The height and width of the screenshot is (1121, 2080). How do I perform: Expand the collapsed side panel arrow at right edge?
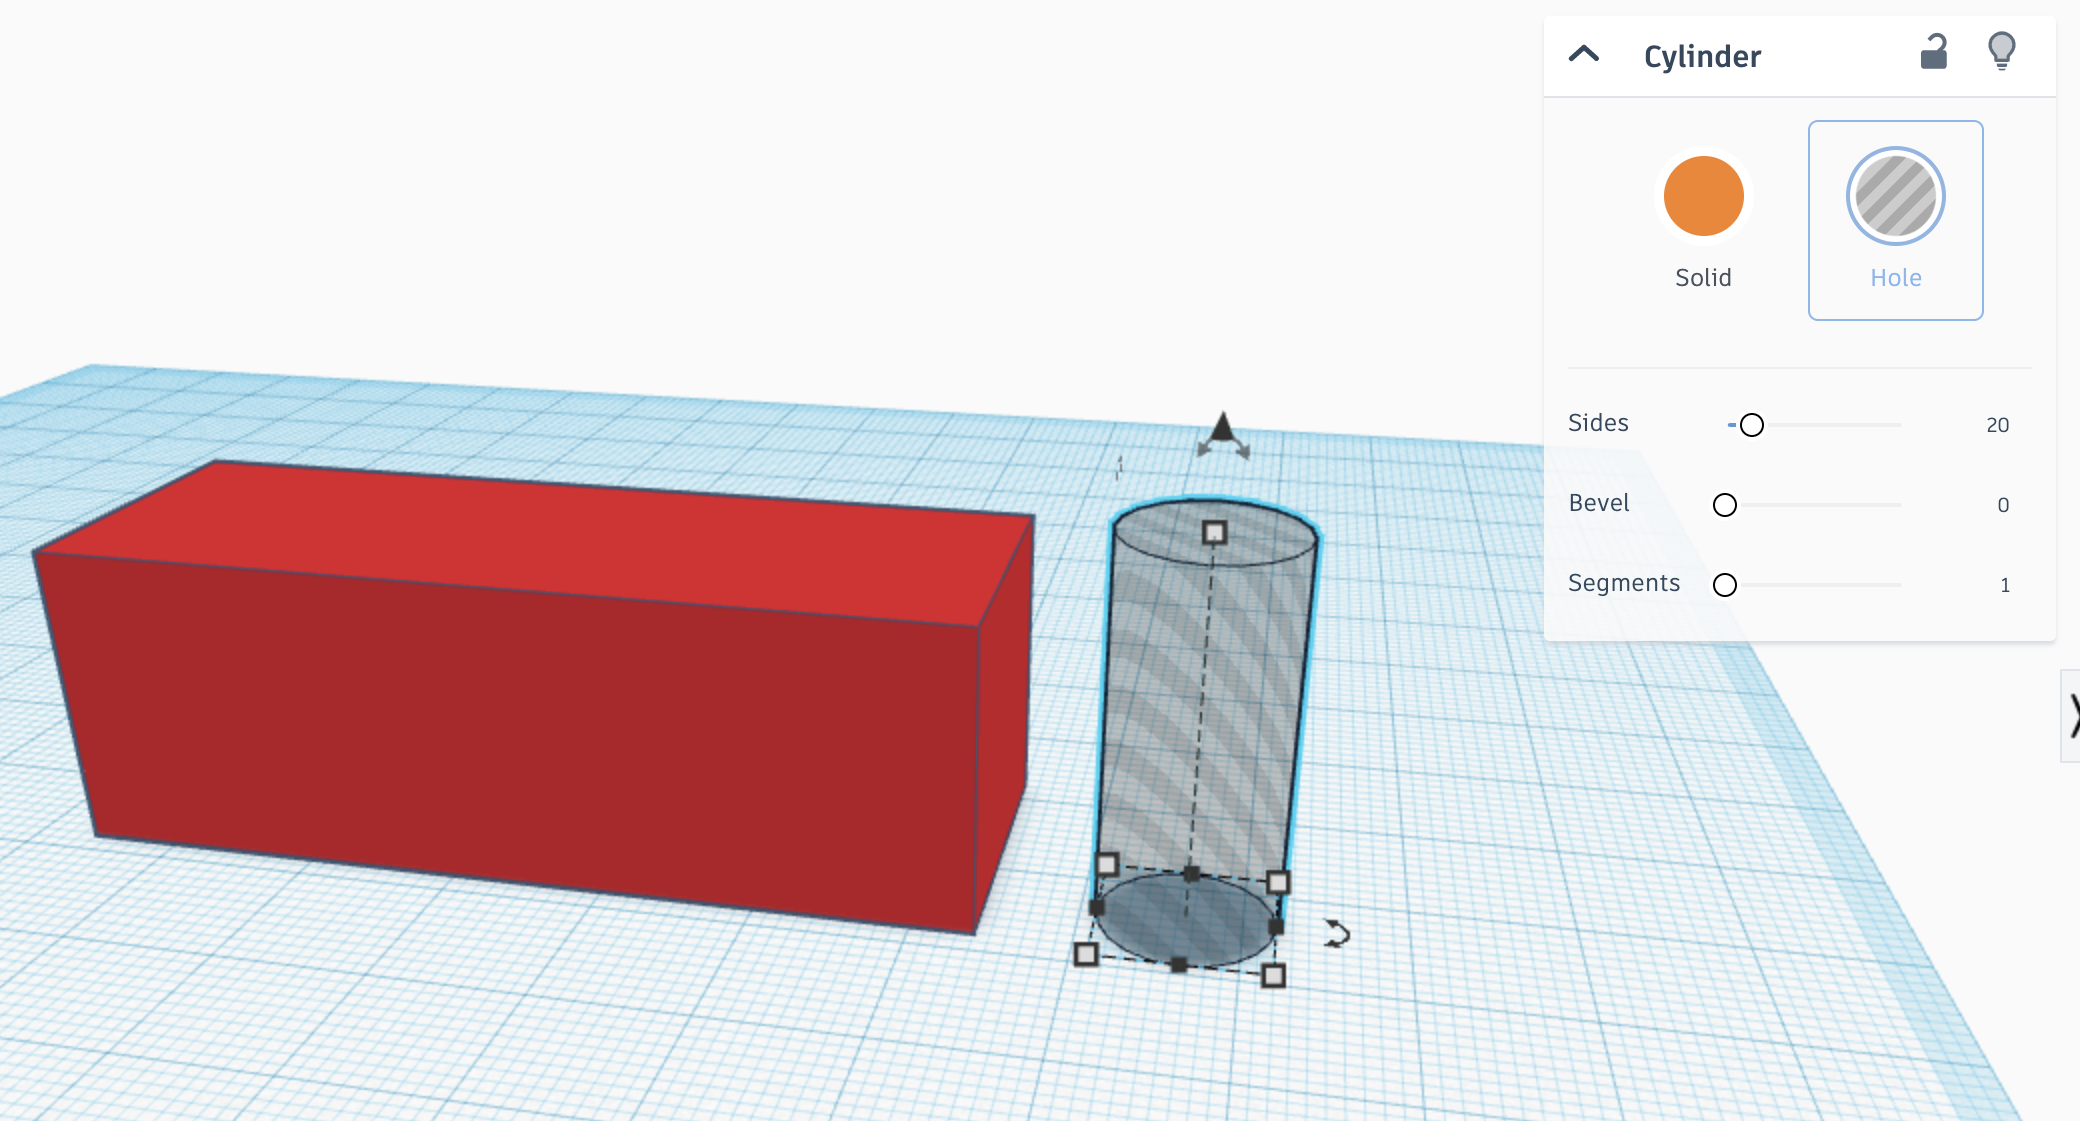point(2072,716)
